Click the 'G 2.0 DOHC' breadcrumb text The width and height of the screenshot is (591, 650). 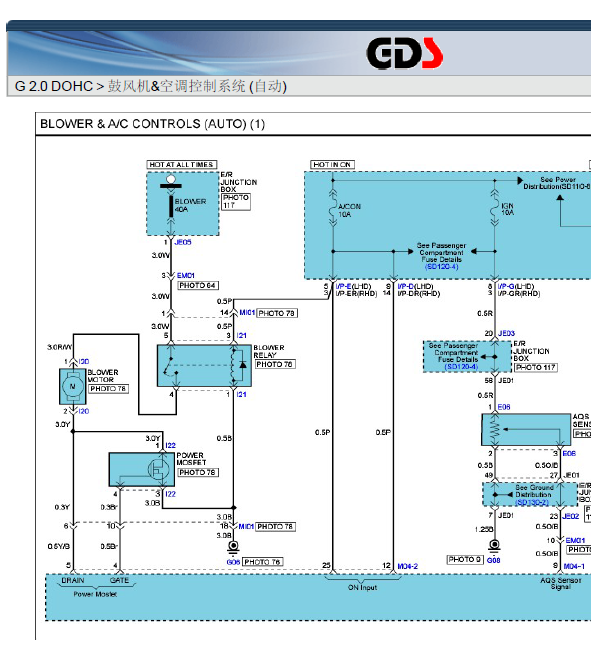point(53,86)
